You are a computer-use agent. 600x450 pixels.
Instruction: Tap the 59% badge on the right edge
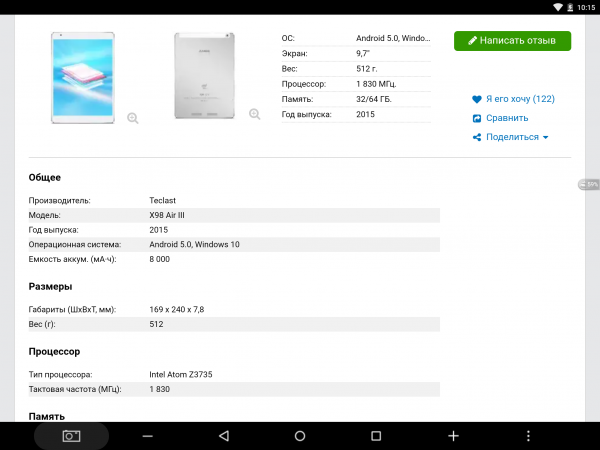[x=590, y=184]
